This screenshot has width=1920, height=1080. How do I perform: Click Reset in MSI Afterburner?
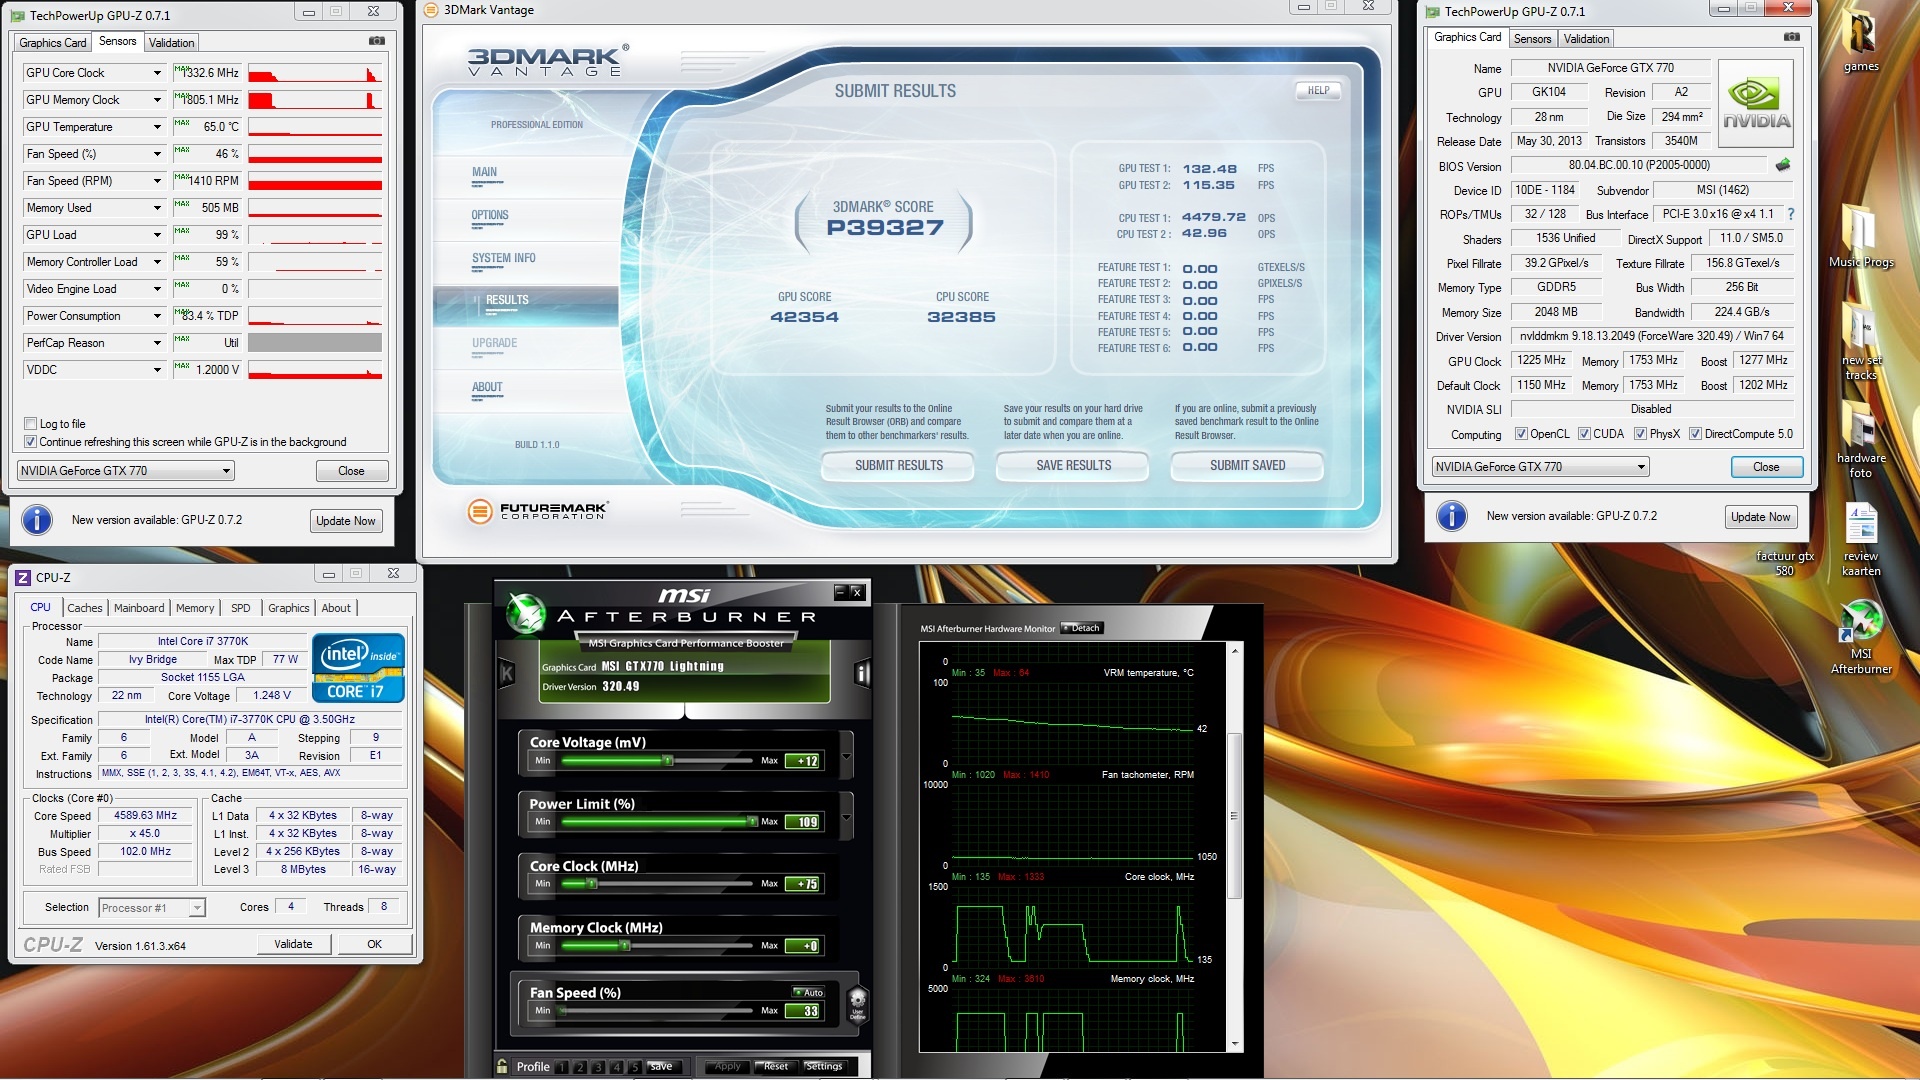coord(776,1066)
